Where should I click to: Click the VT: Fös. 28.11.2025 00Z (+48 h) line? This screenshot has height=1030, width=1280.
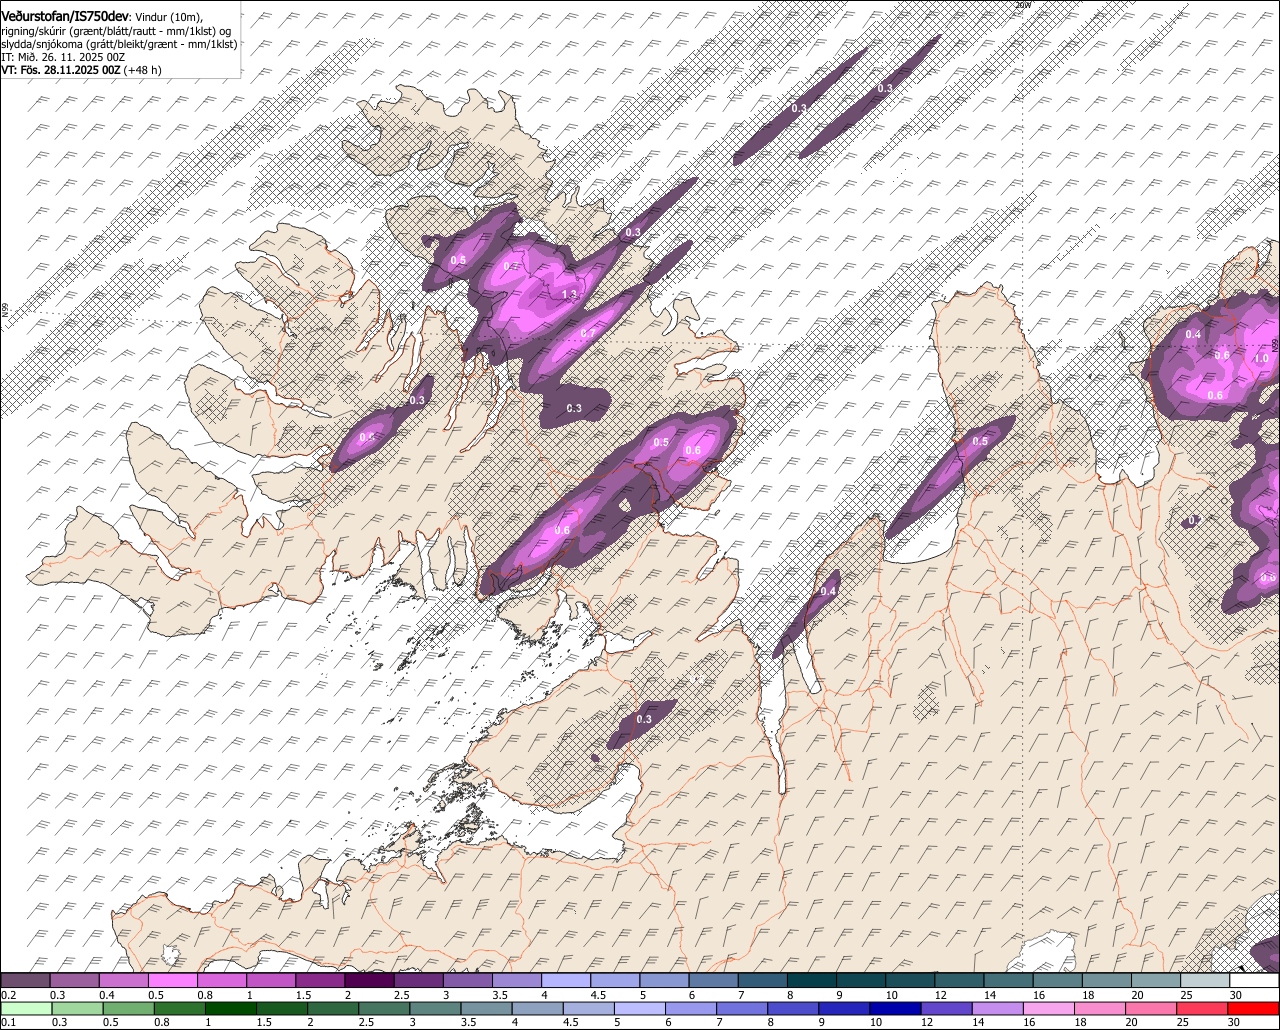pos(81,70)
